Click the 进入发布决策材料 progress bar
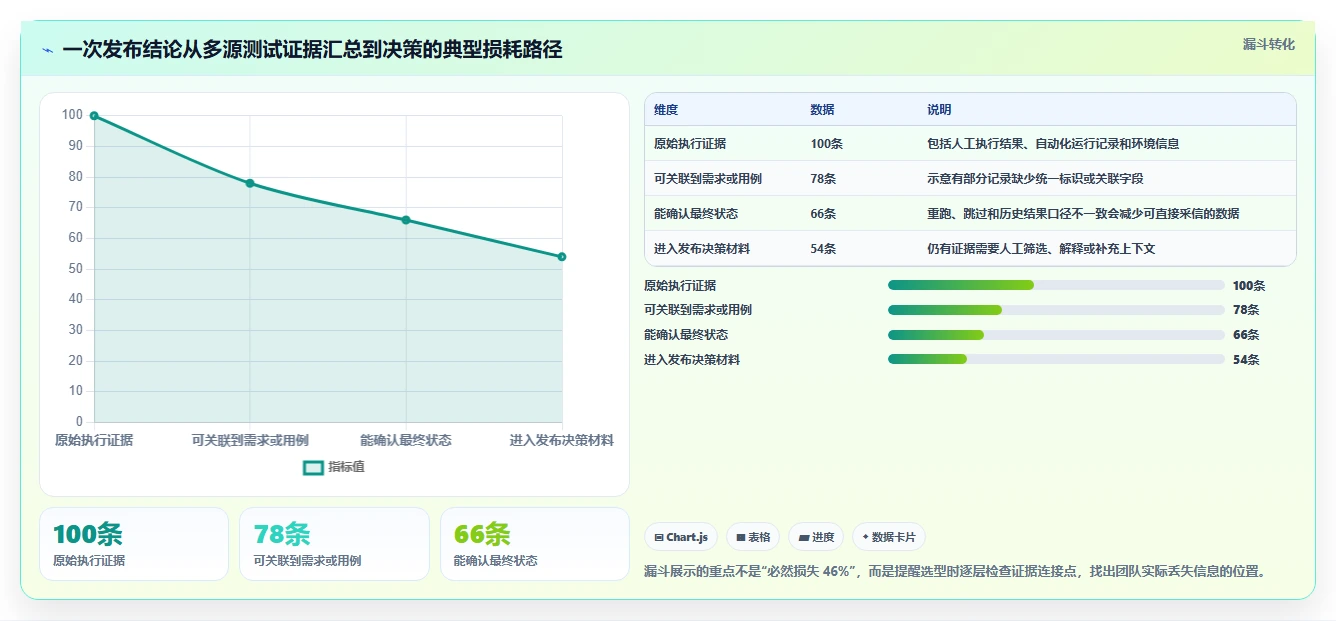Image resolution: width=1336 pixels, height=621 pixels. tap(1056, 360)
